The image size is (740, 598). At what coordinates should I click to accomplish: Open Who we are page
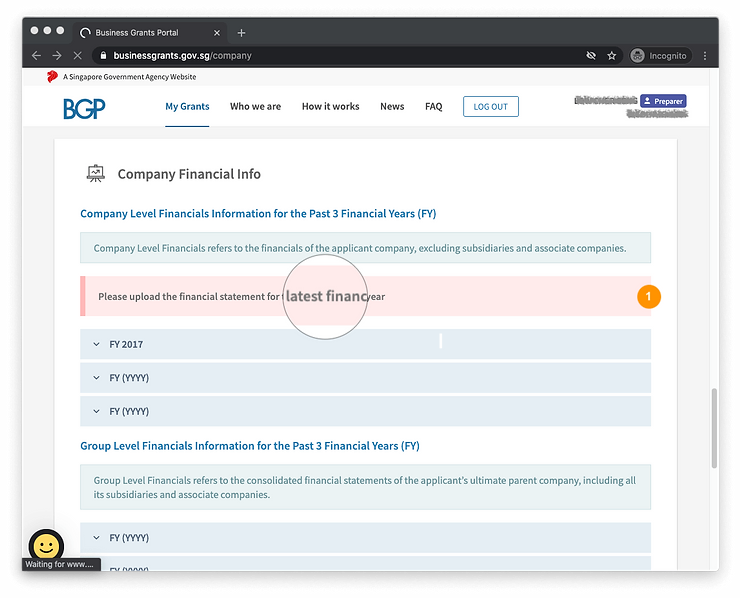click(x=255, y=107)
